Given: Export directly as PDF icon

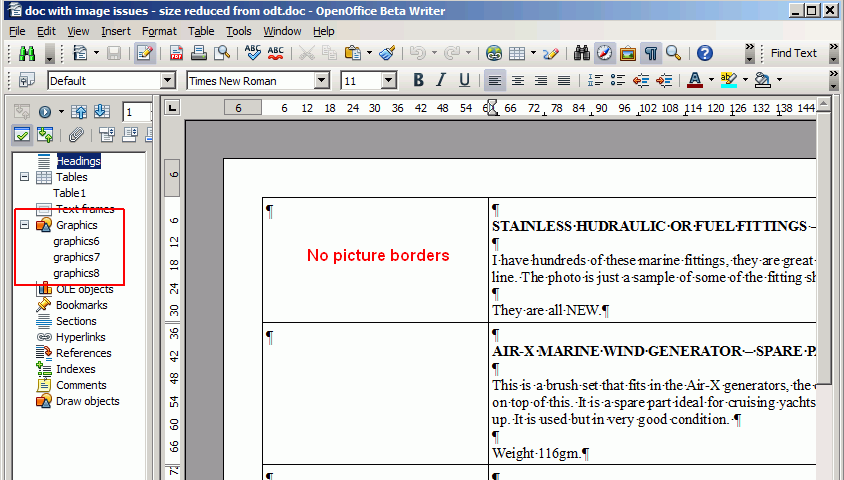Looking at the screenshot, I should [176, 53].
